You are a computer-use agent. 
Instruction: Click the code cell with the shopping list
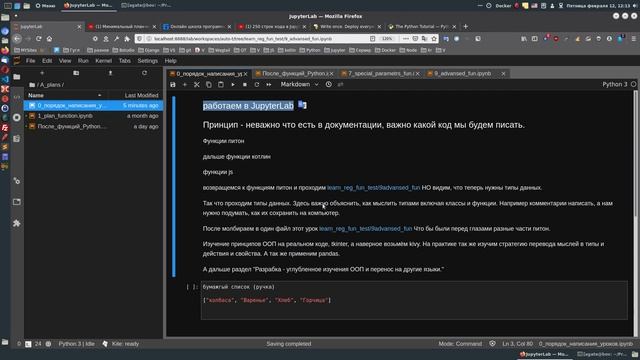click(x=414, y=300)
